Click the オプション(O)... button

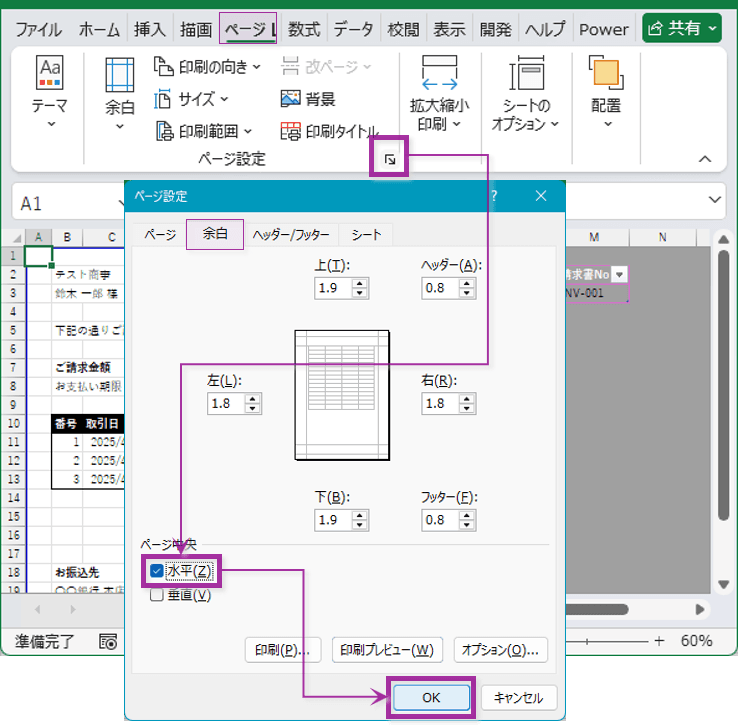[501, 650]
